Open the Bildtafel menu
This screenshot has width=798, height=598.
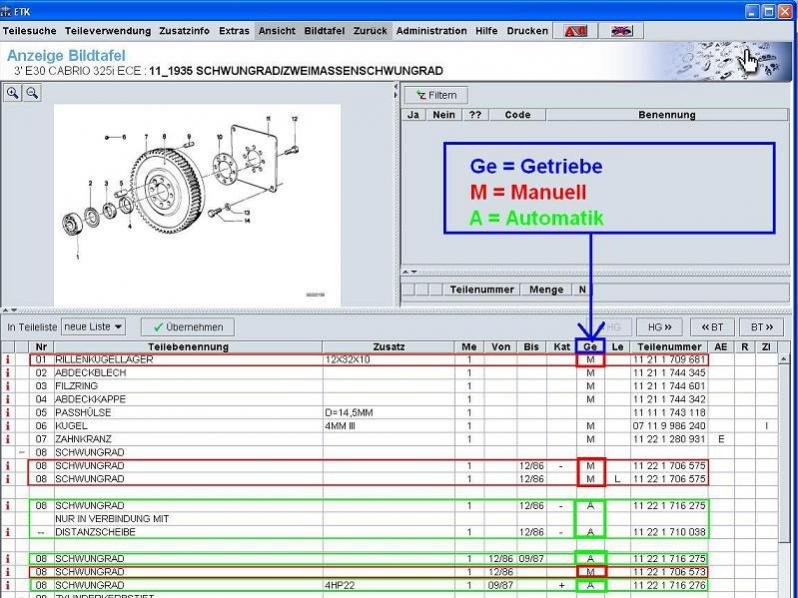[324, 31]
